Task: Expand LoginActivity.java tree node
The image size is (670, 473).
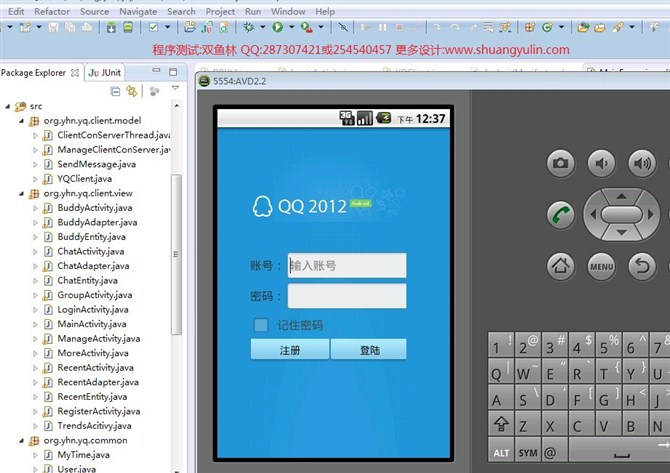Action: click(35, 310)
